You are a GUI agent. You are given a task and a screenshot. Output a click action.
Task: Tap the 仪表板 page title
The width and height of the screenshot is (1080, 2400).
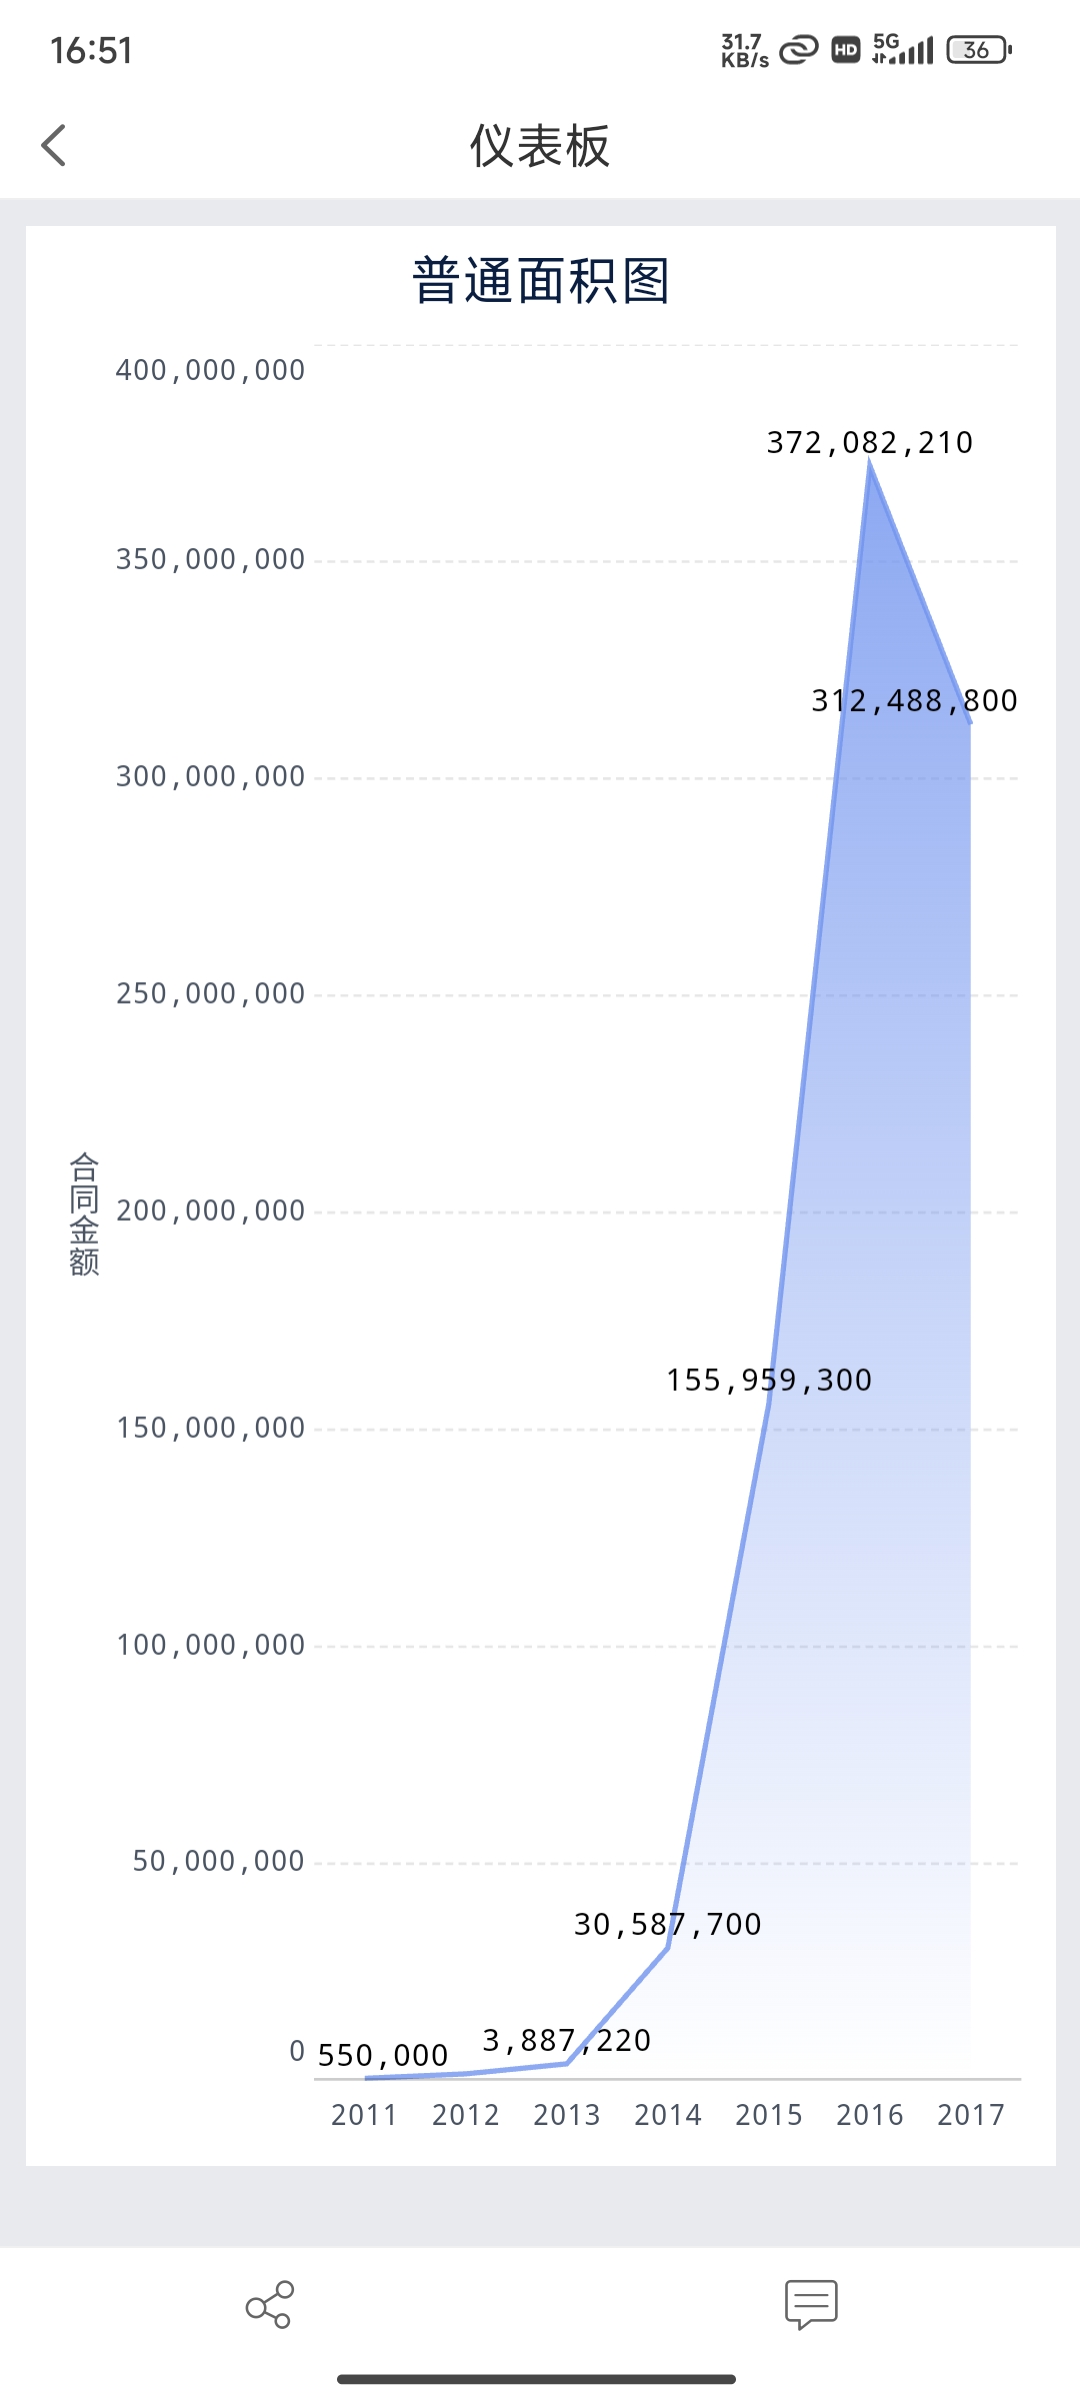click(x=540, y=146)
